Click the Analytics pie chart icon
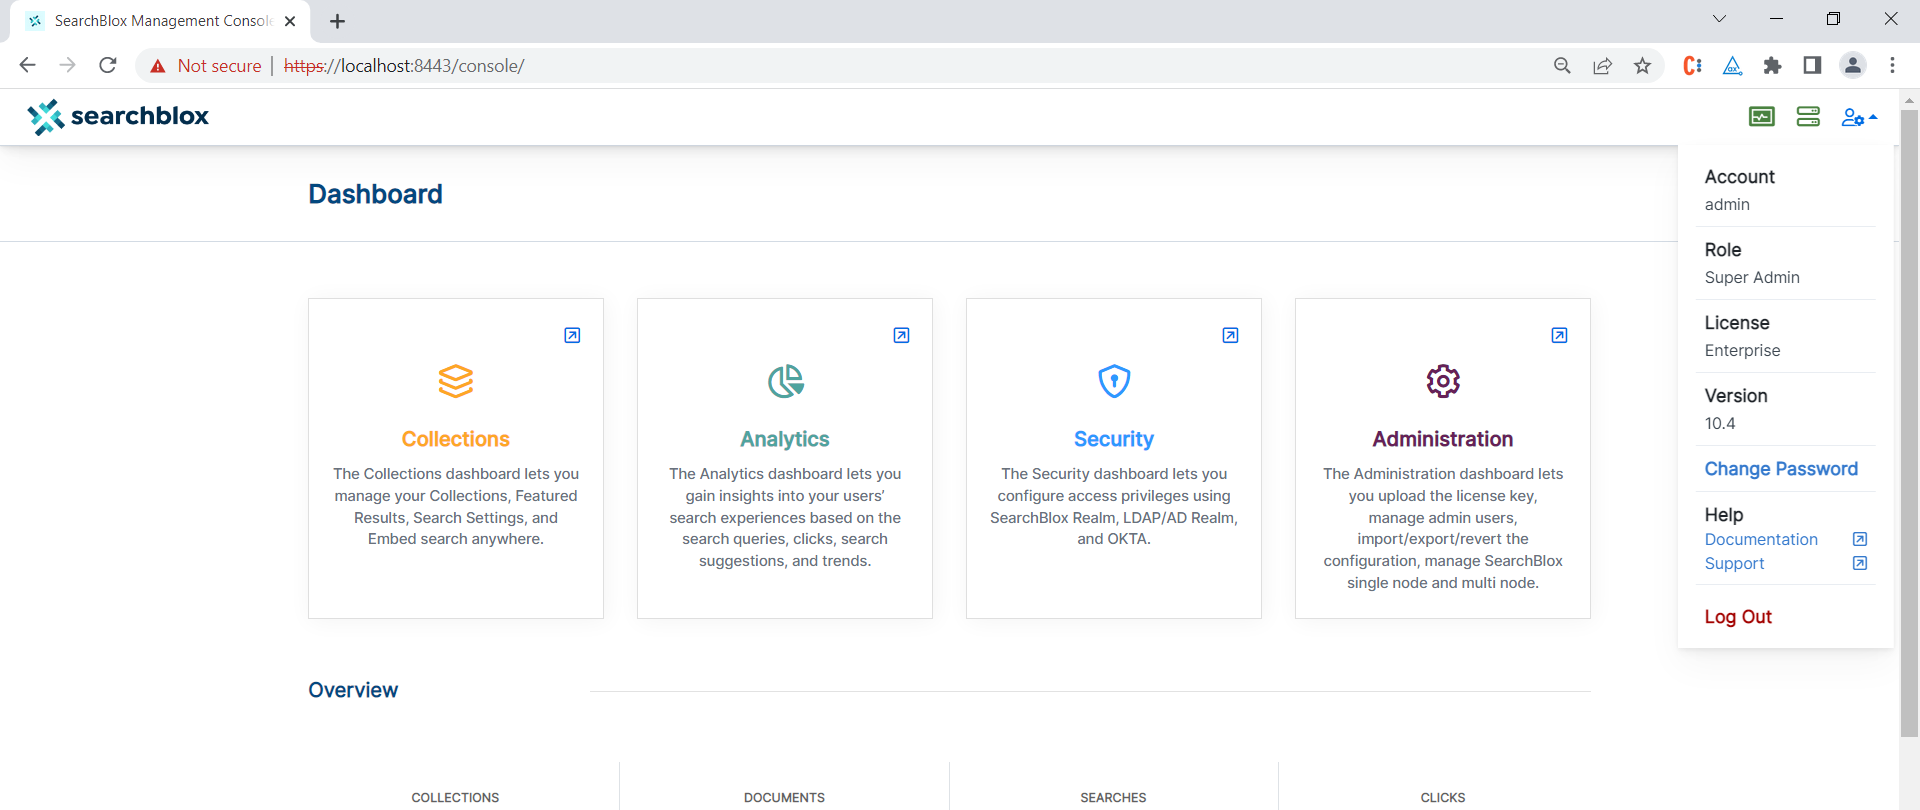The image size is (1920, 810). click(785, 381)
